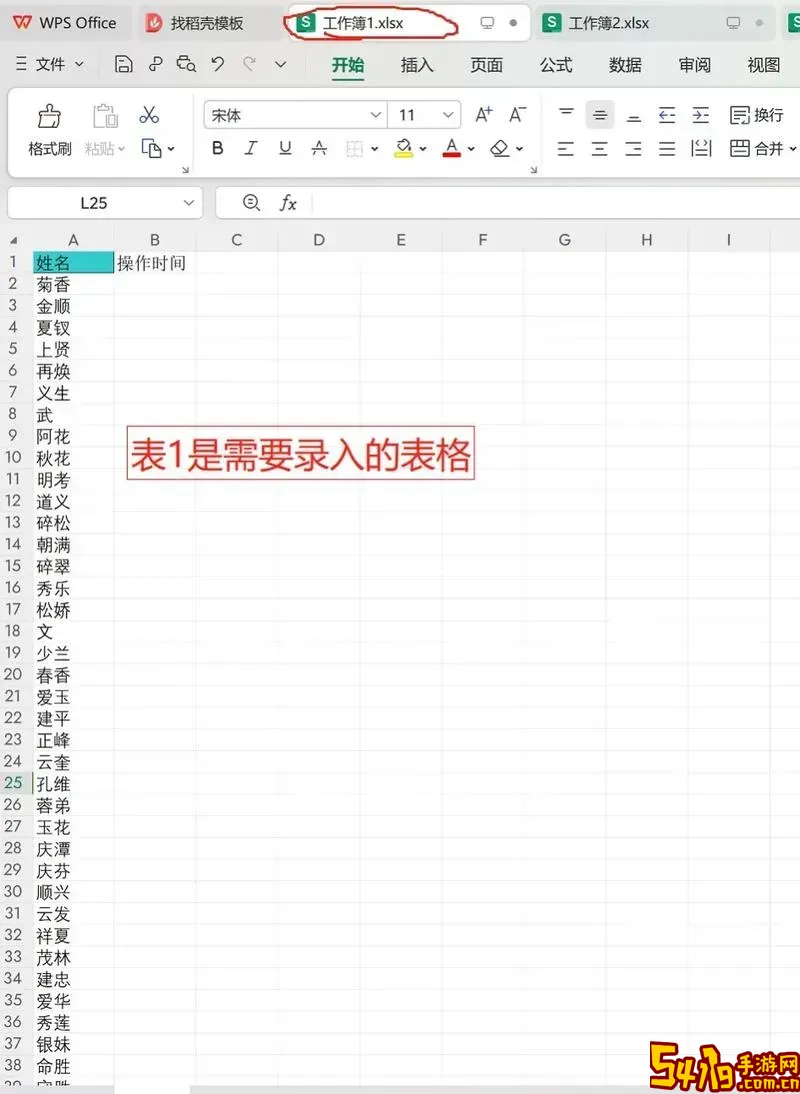Image resolution: width=800 pixels, height=1094 pixels.
Task: Align text right horizontally
Action: pos(633,148)
